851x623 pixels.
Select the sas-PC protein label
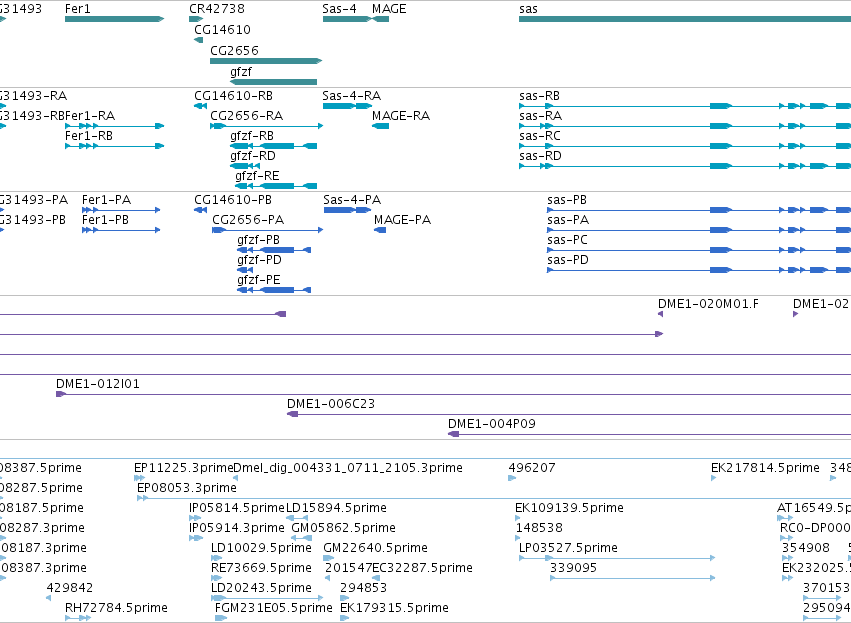[568, 240]
